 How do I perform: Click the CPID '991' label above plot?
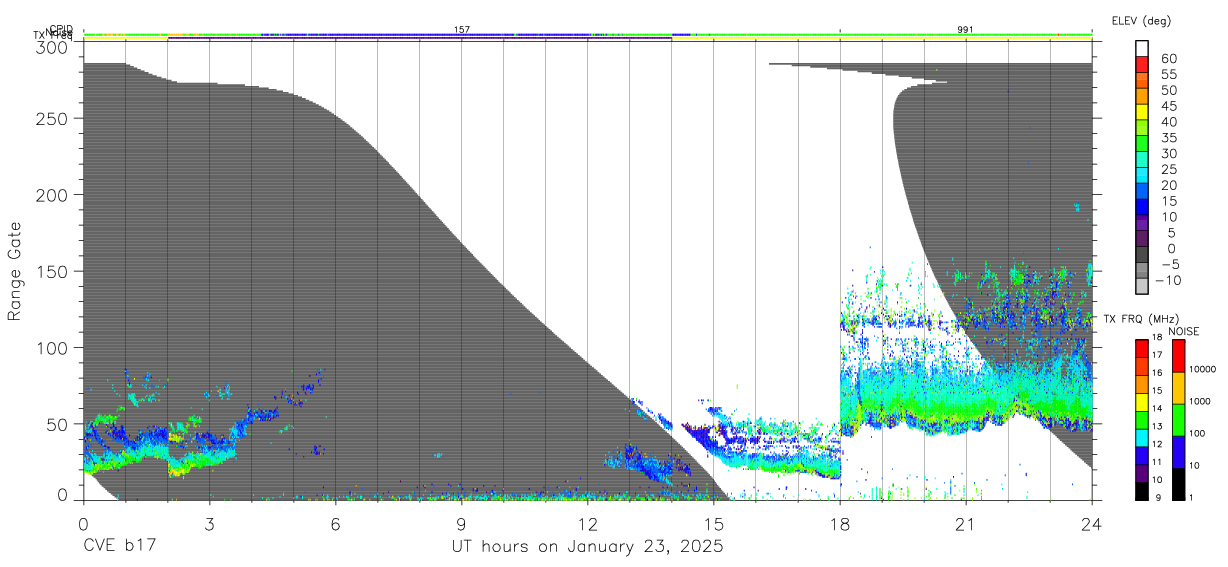pyautogui.click(x=965, y=30)
